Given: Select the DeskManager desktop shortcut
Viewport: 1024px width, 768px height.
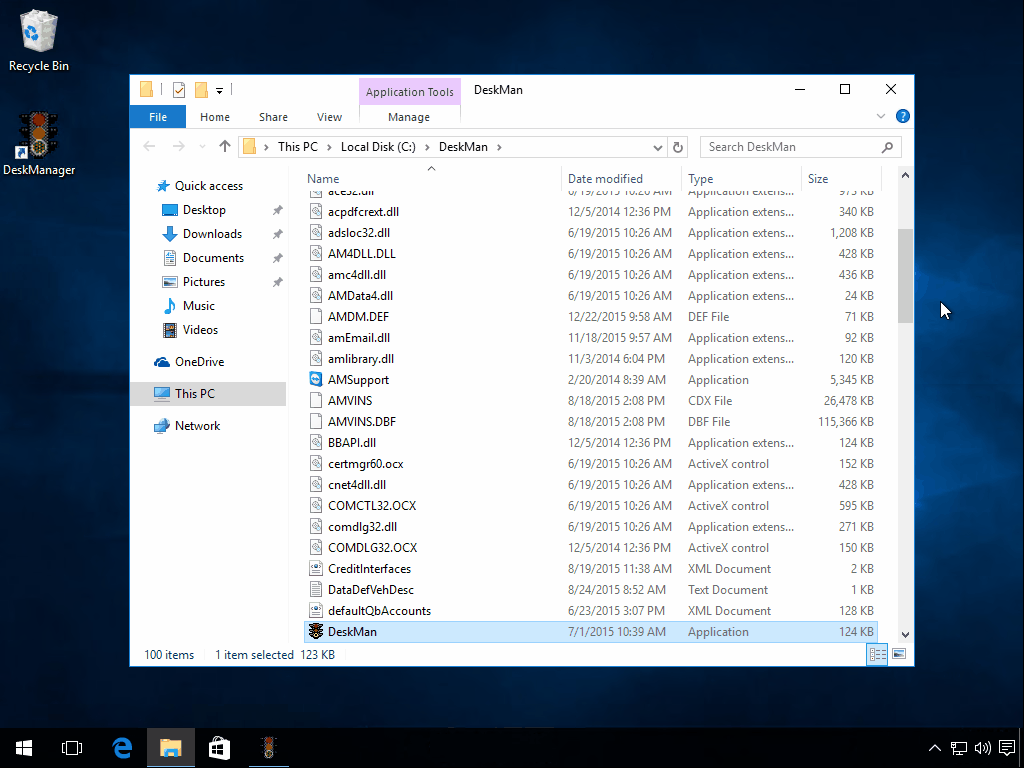Looking at the screenshot, I should (39, 144).
